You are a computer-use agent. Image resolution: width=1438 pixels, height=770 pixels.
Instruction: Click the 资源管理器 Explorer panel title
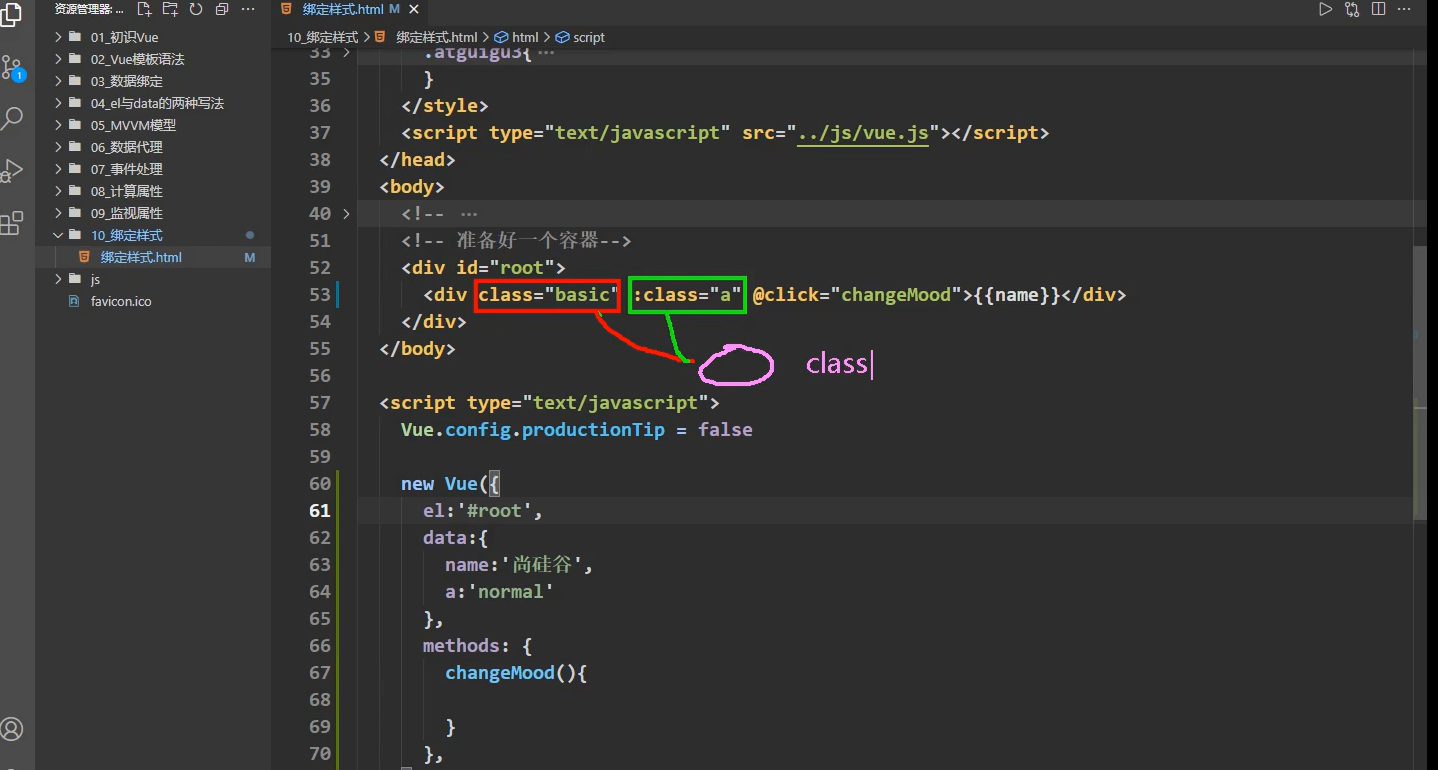click(90, 9)
